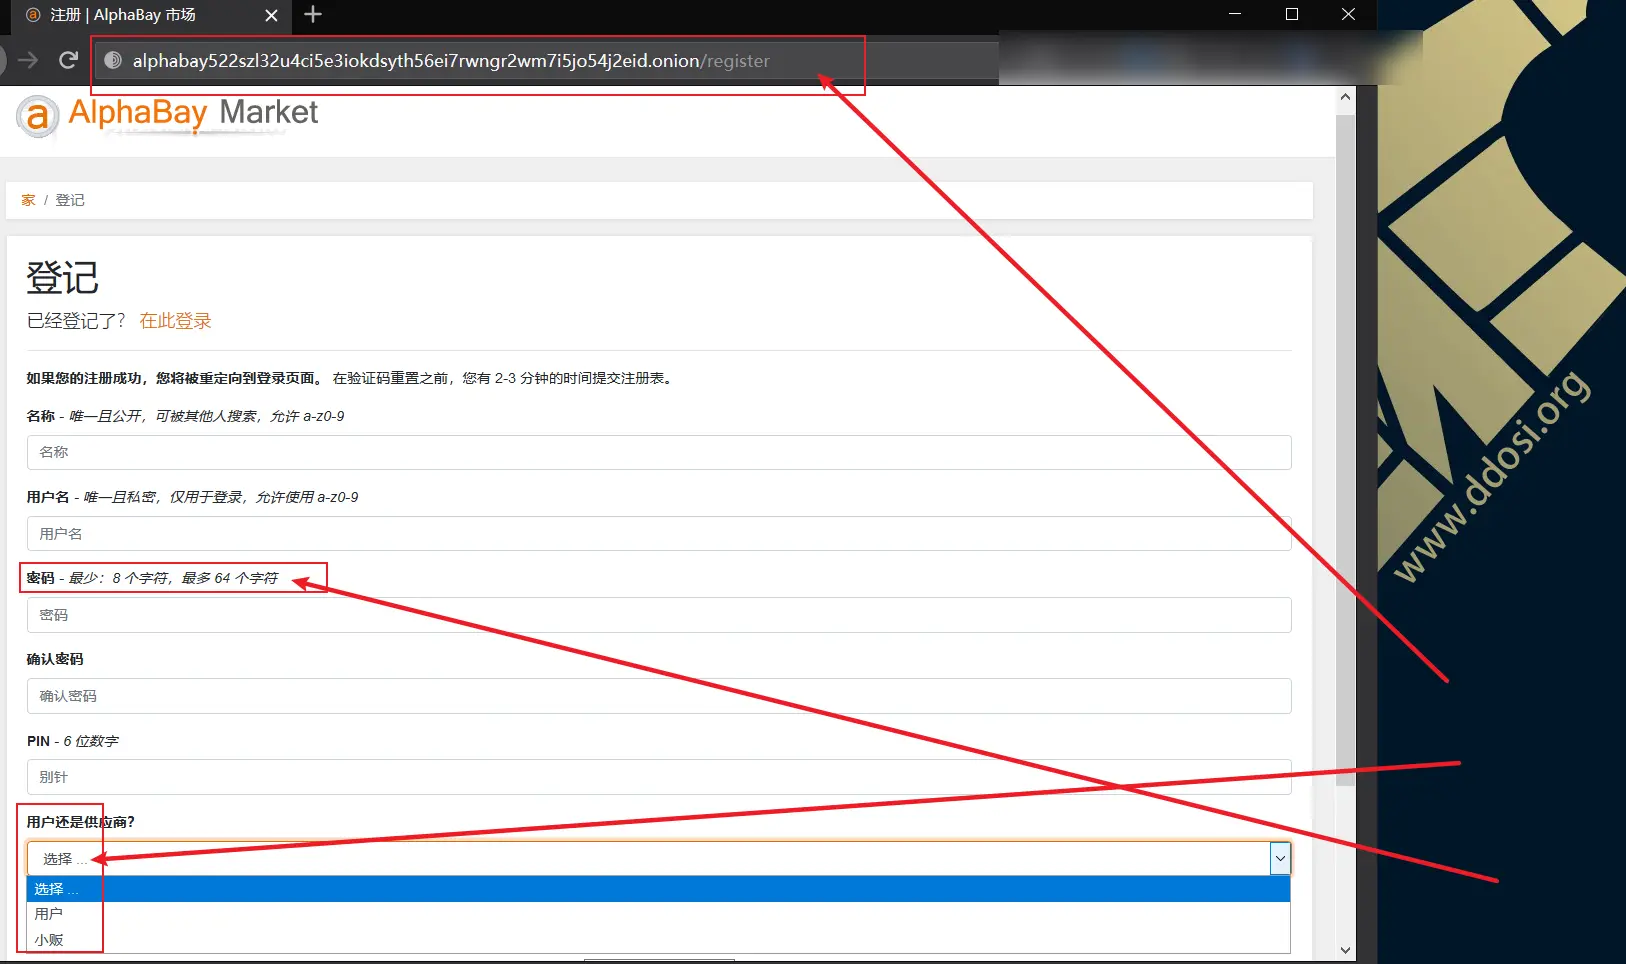This screenshot has height=964, width=1626.
Task: Select the 注册 | AlphaBay 市场 tab
Action: point(150,15)
